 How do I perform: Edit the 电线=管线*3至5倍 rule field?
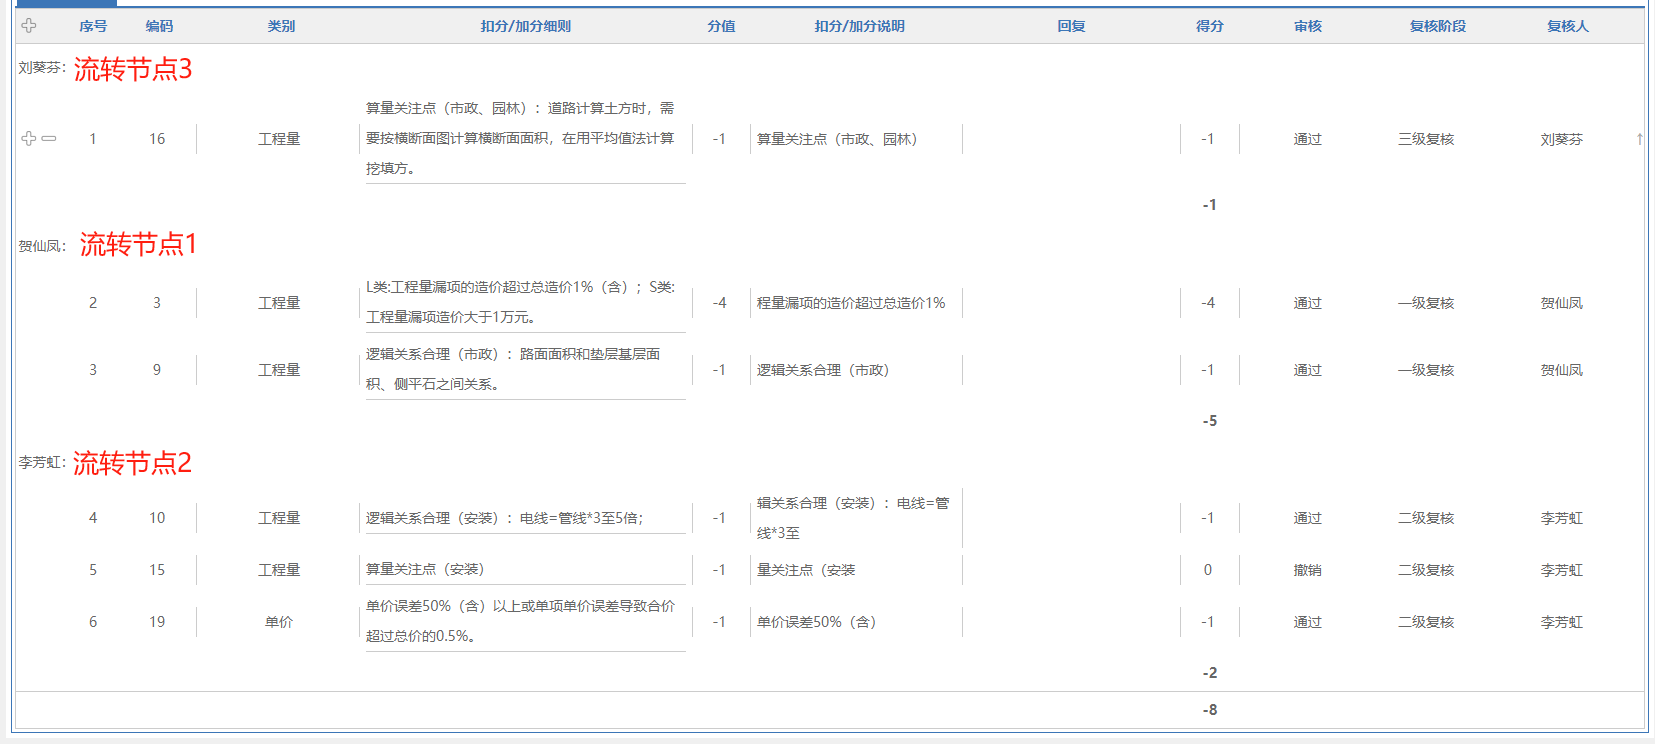(526, 518)
